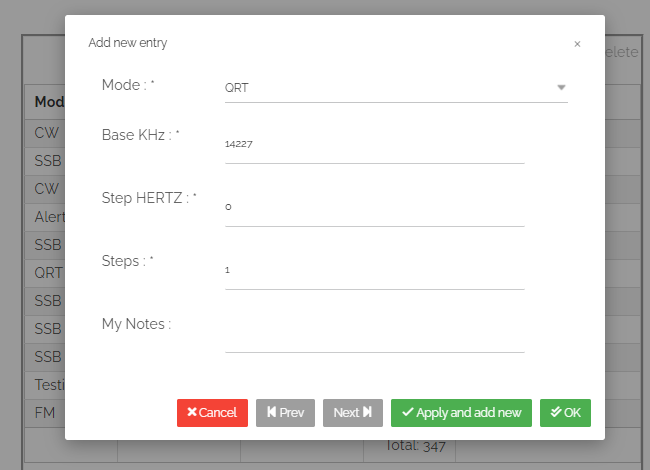Expand the Mode dropdown arrow
Image resolution: width=650 pixels, height=470 pixels.
tap(561, 87)
